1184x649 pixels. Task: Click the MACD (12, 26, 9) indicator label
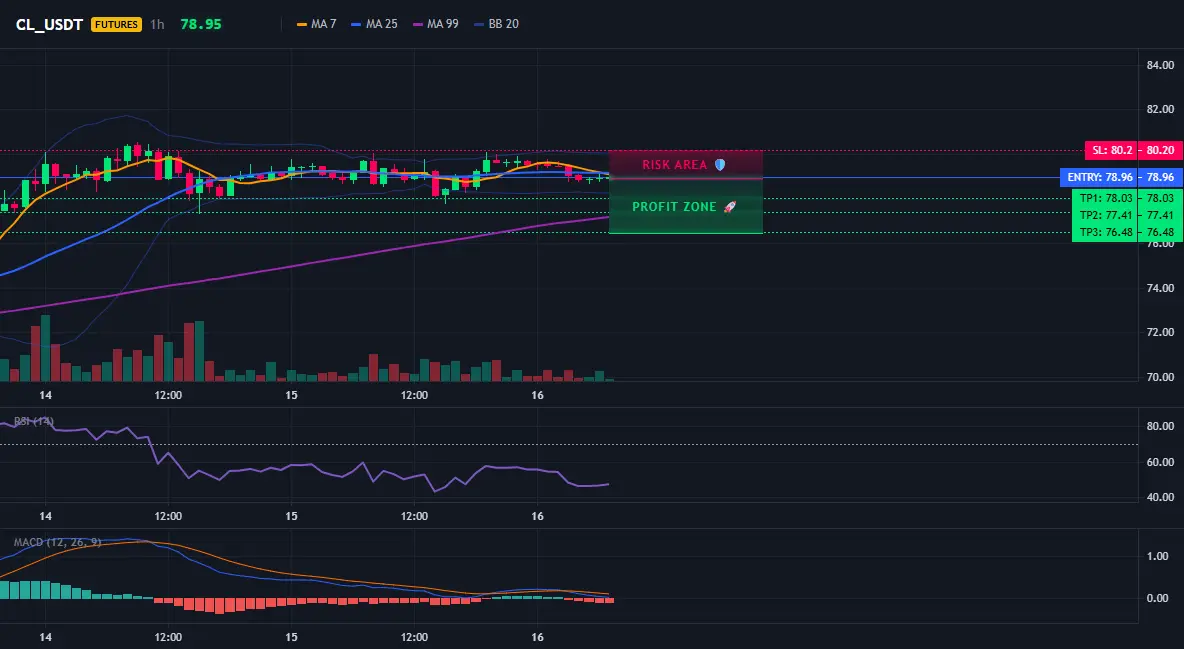coord(57,542)
